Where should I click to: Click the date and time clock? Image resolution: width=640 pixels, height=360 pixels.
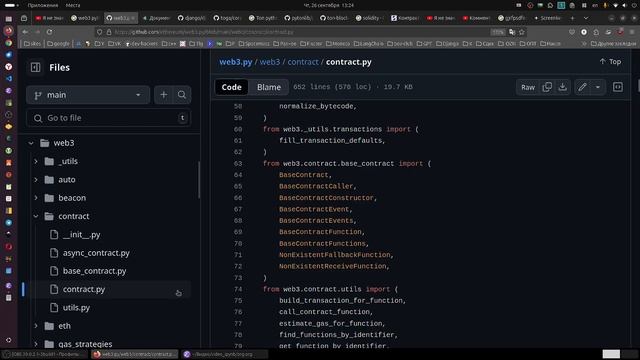(329, 5)
